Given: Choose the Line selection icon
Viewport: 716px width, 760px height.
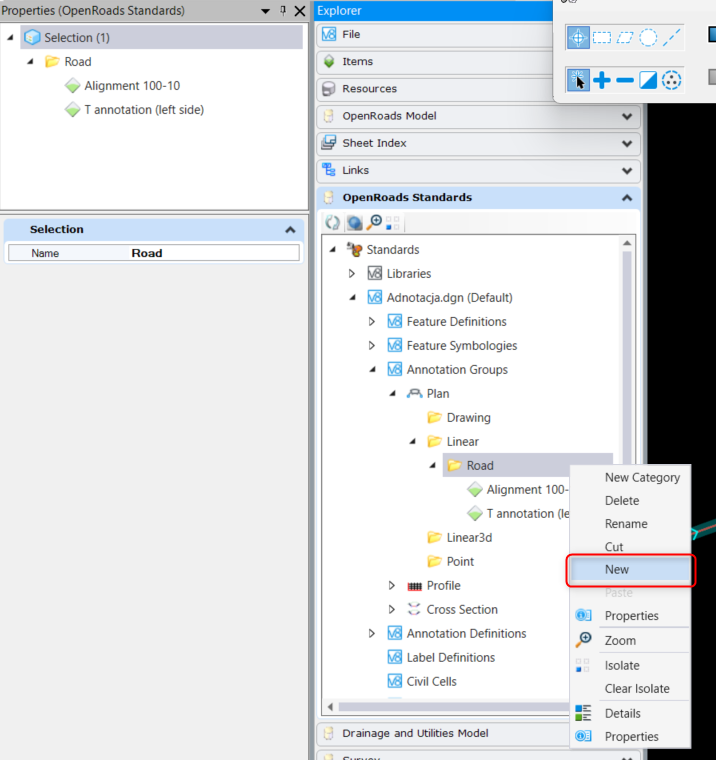Looking at the screenshot, I should [671, 37].
